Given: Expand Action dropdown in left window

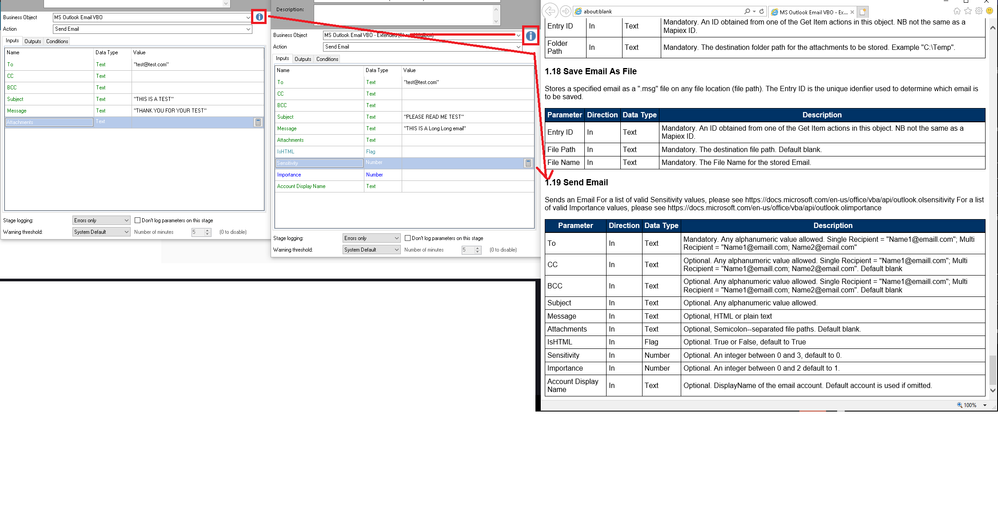Looking at the screenshot, I should coord(248,29).
